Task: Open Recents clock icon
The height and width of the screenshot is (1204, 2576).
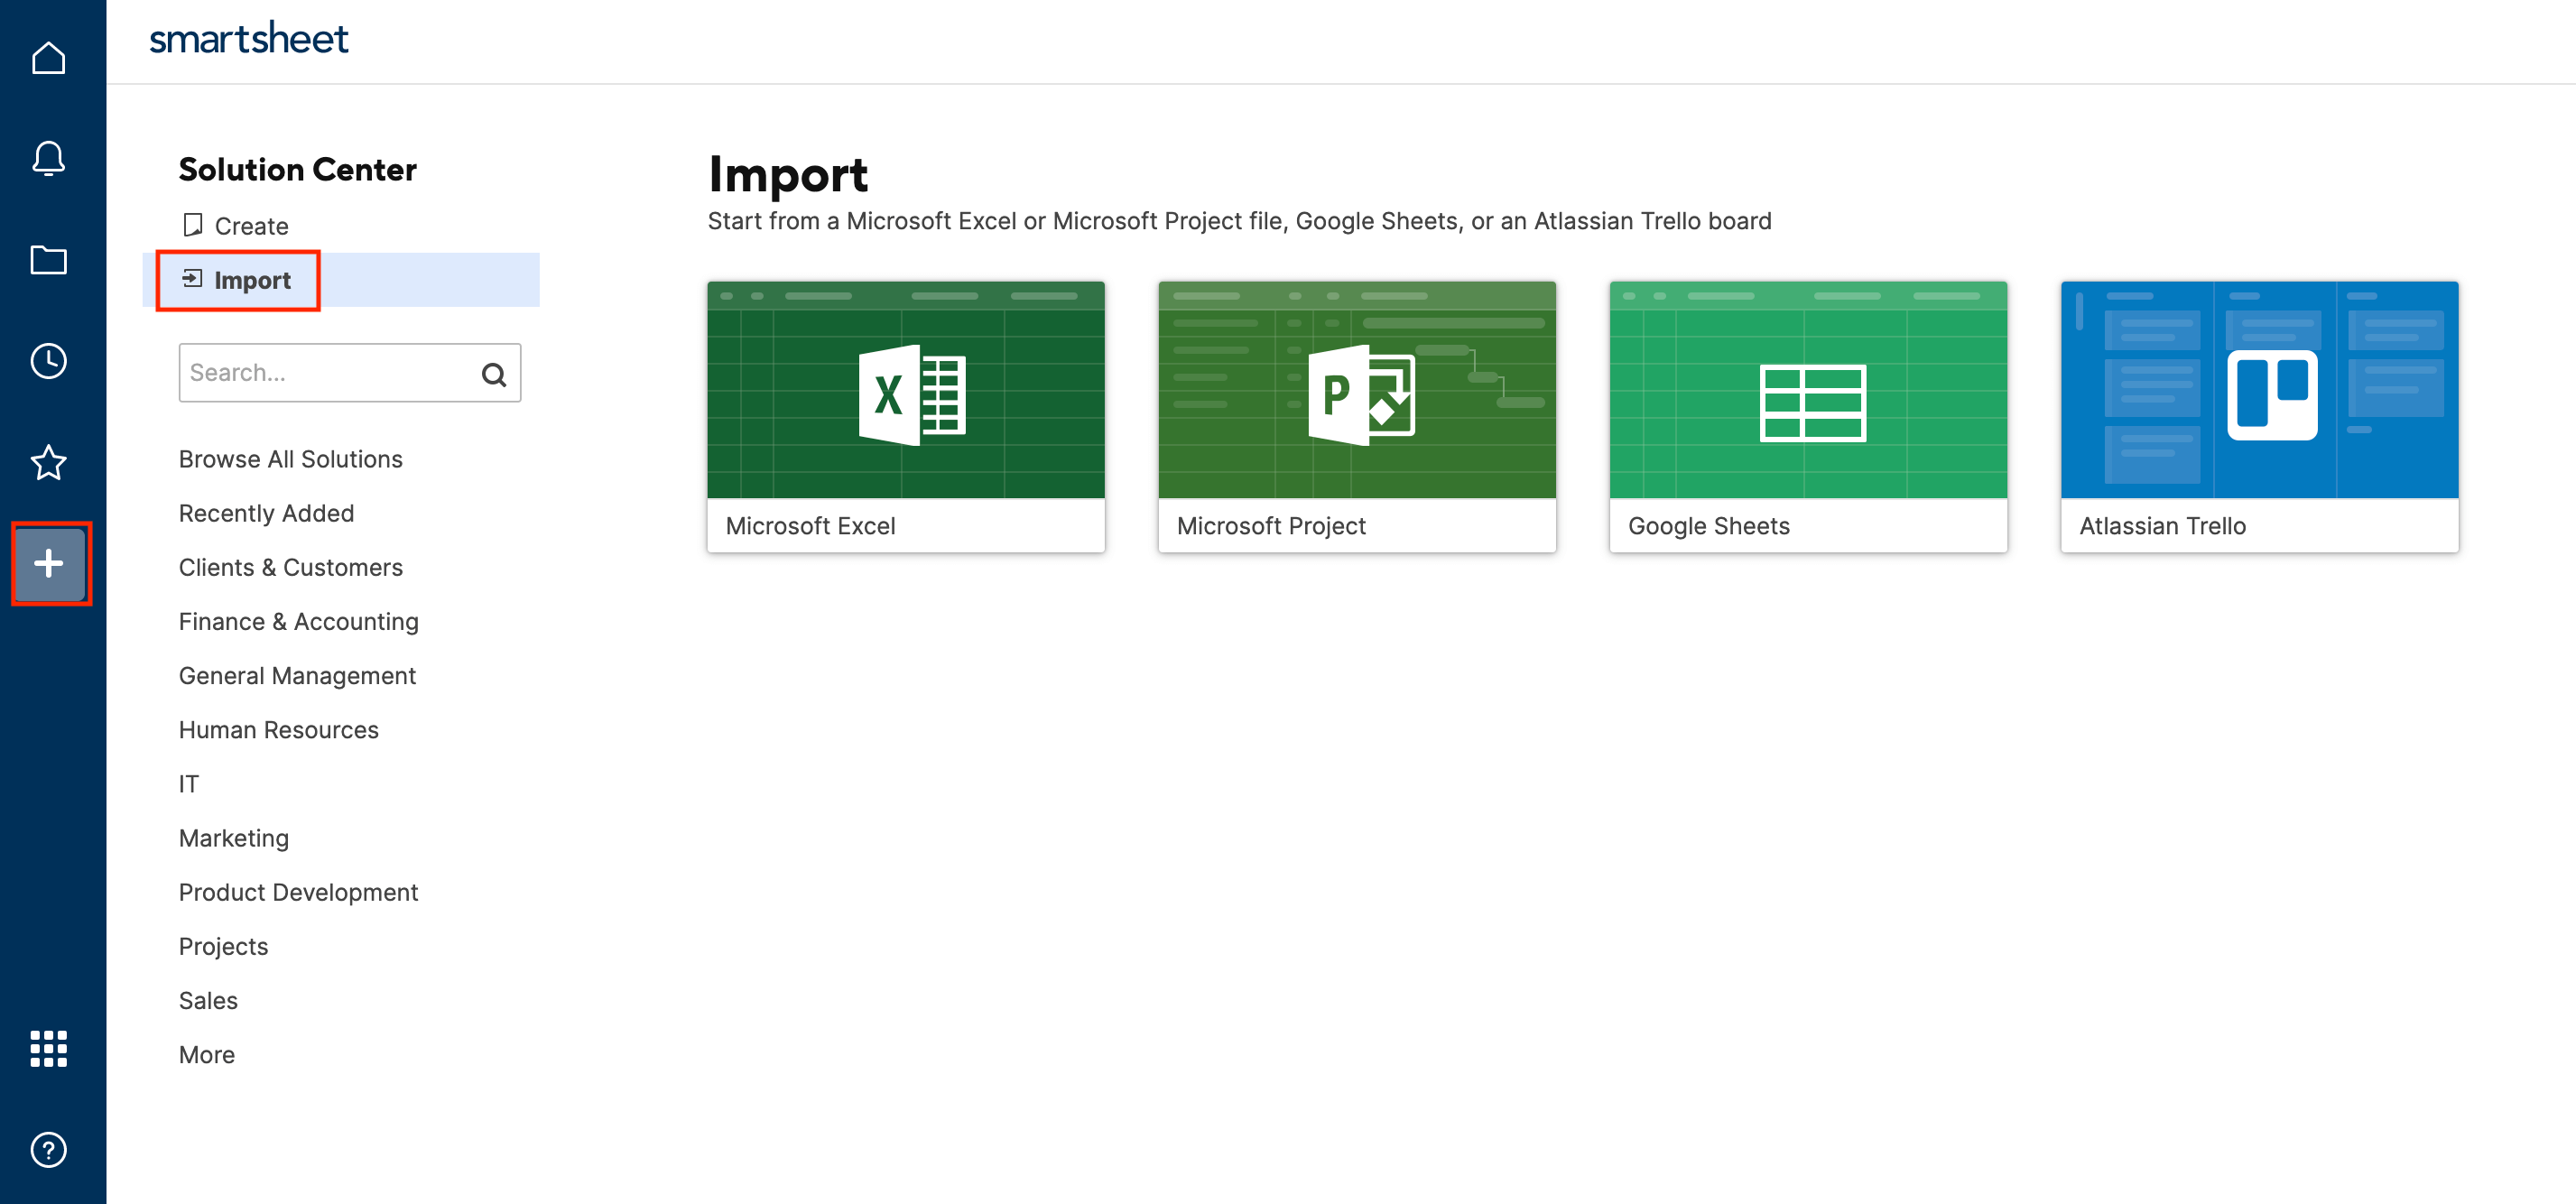Action: (x=48, y=361)
